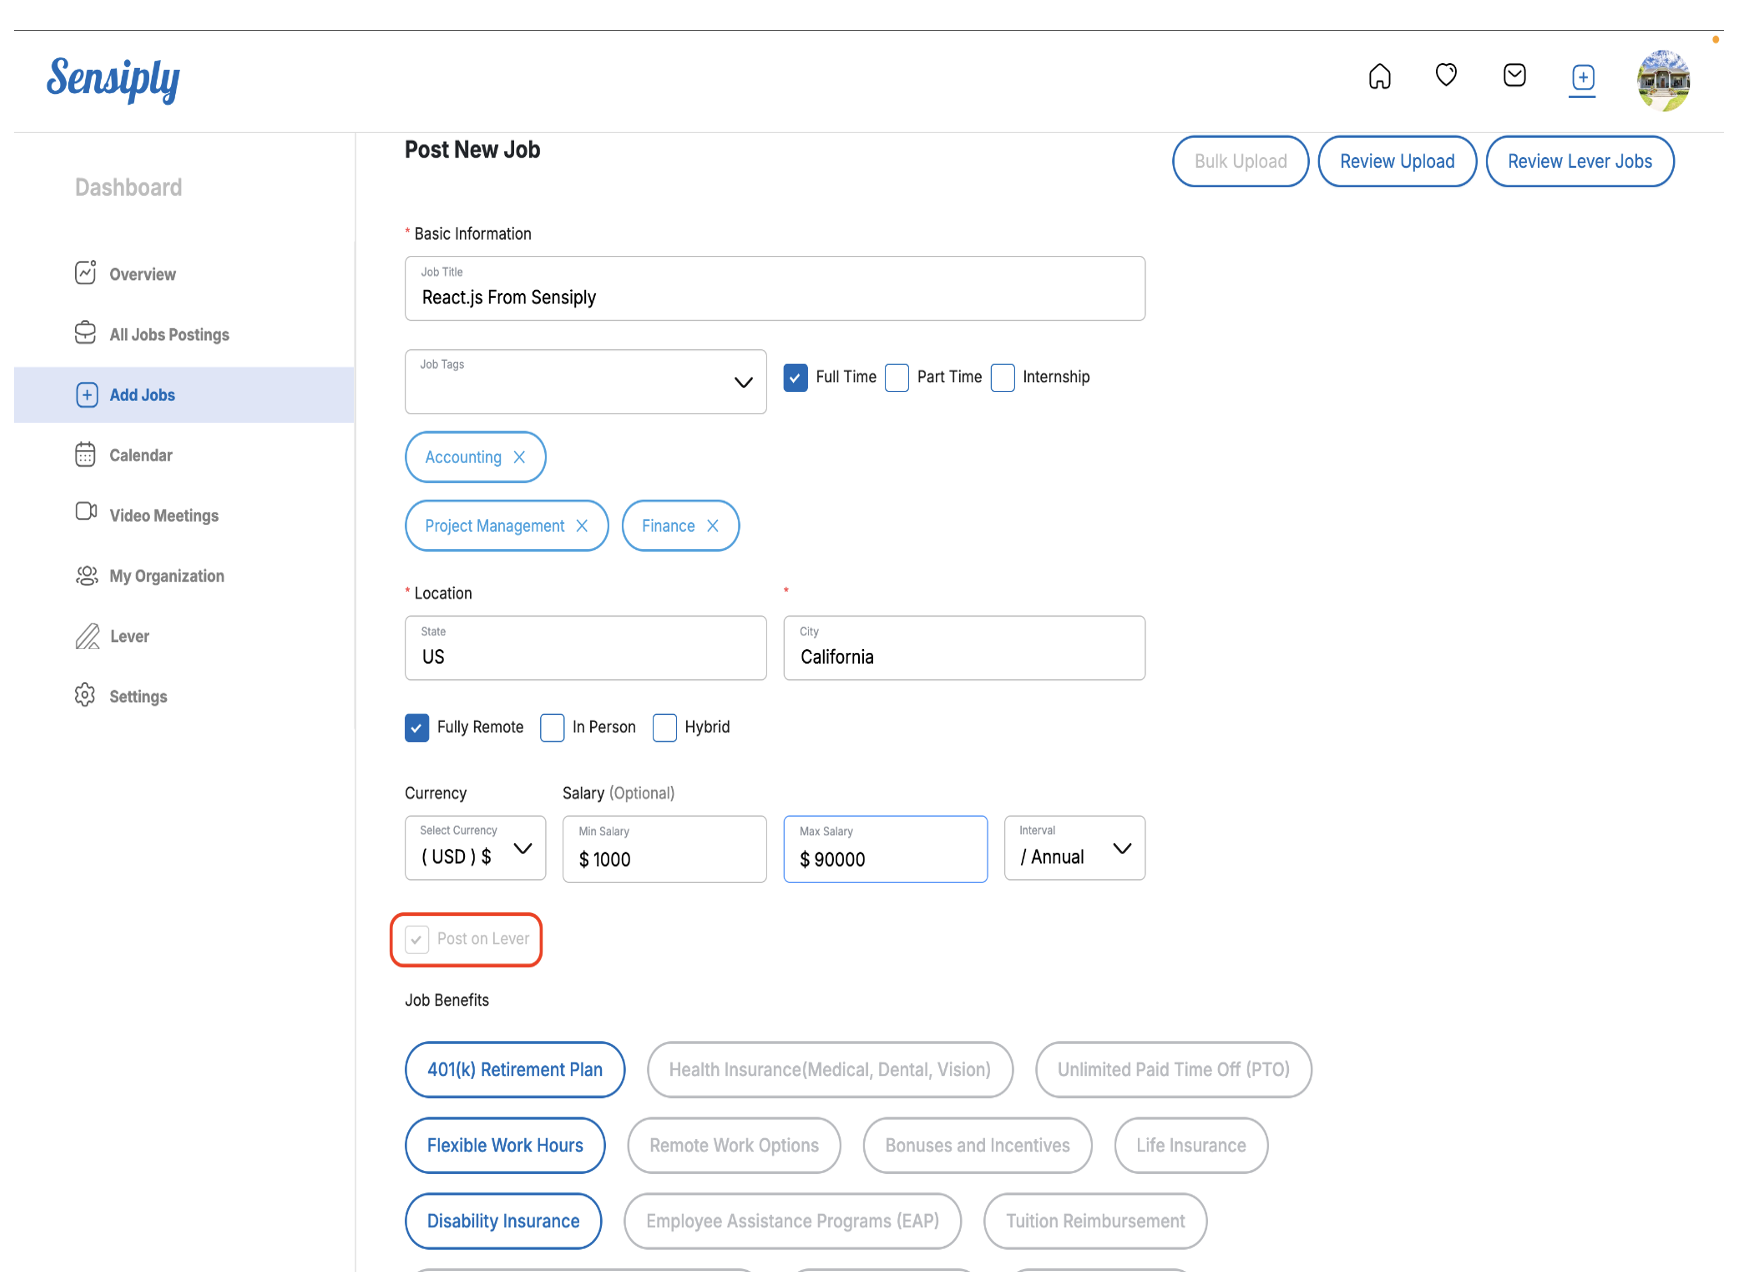Open Settings from the sidebar
This screenshot has width=1738, height=1276.
pos(137,696)
